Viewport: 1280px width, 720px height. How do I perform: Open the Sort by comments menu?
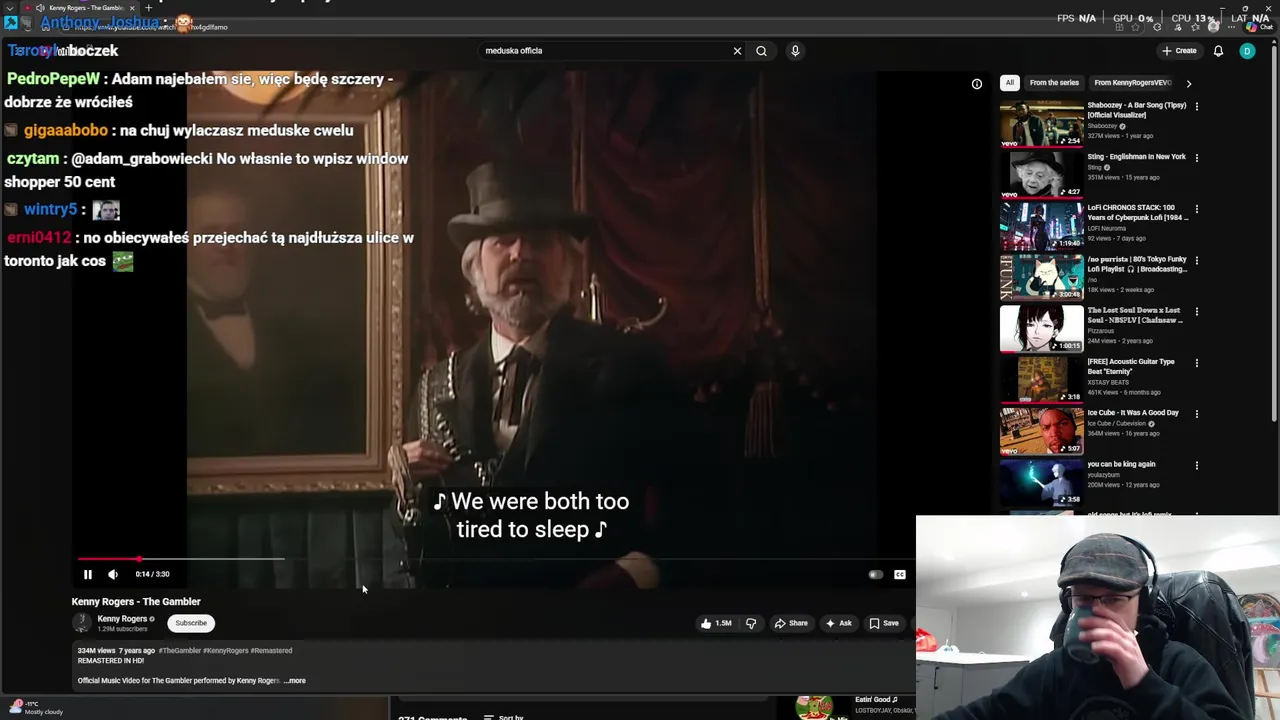click(503, 717)
